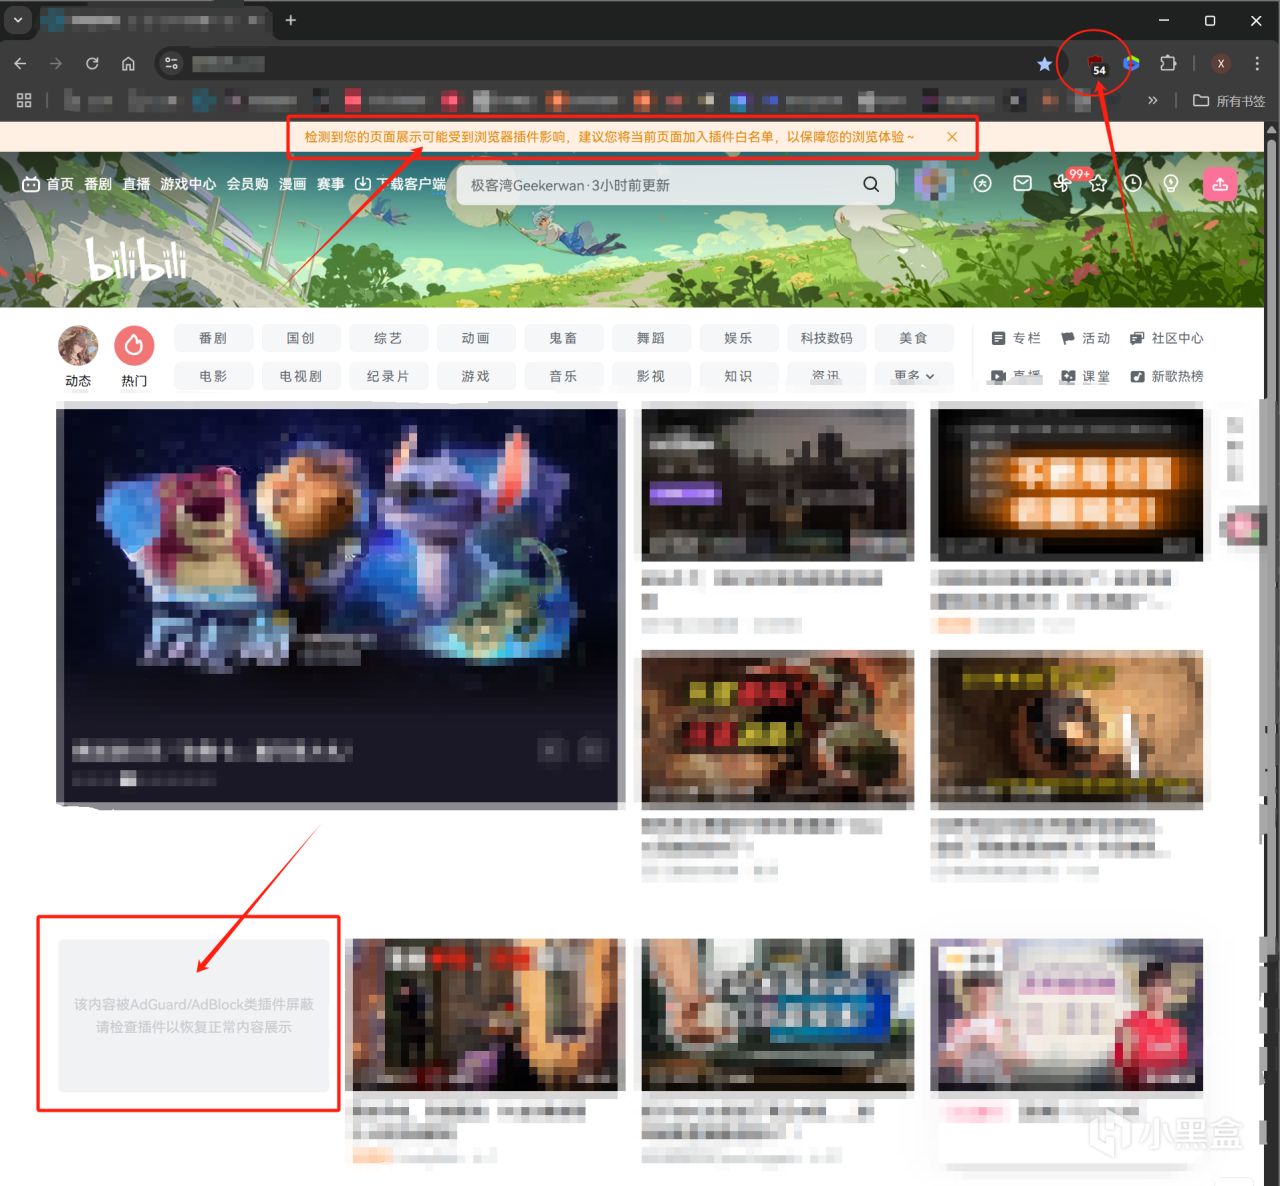The height and width of the screenshot is (1186, 1280).
Task: Open the favorites star icon in header
Action: click(1098, 184)
